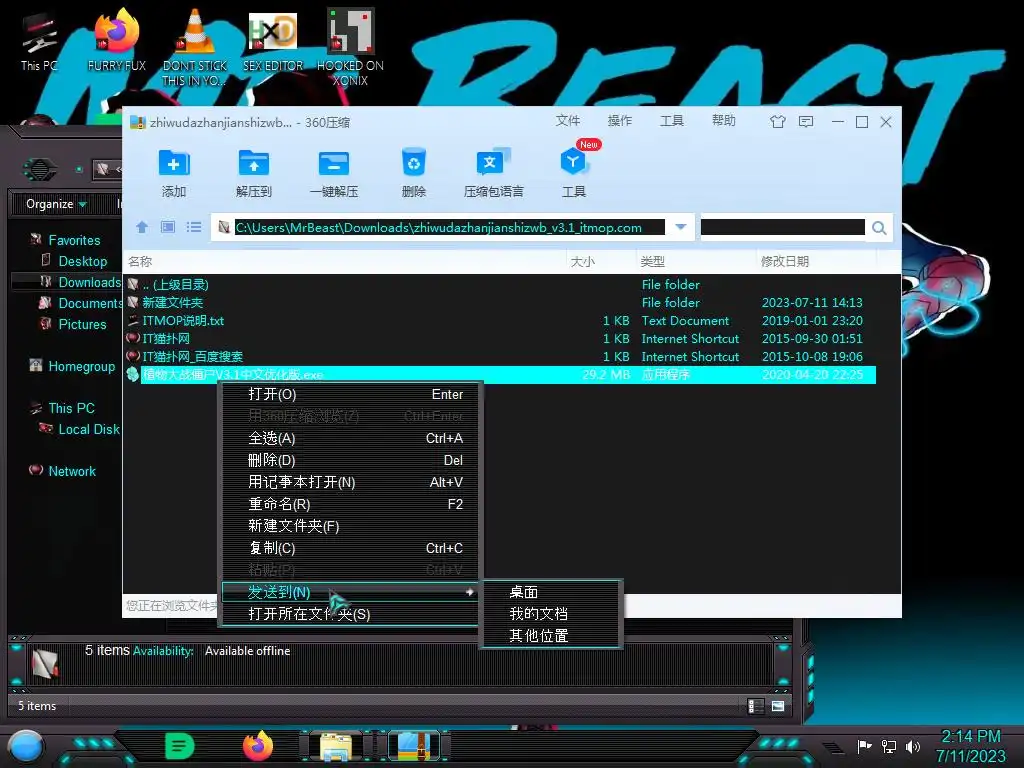This screenshot has height=768, width=1024.
Task: Open the VLC cone desktop icon
Action: [x=195, y=47]
